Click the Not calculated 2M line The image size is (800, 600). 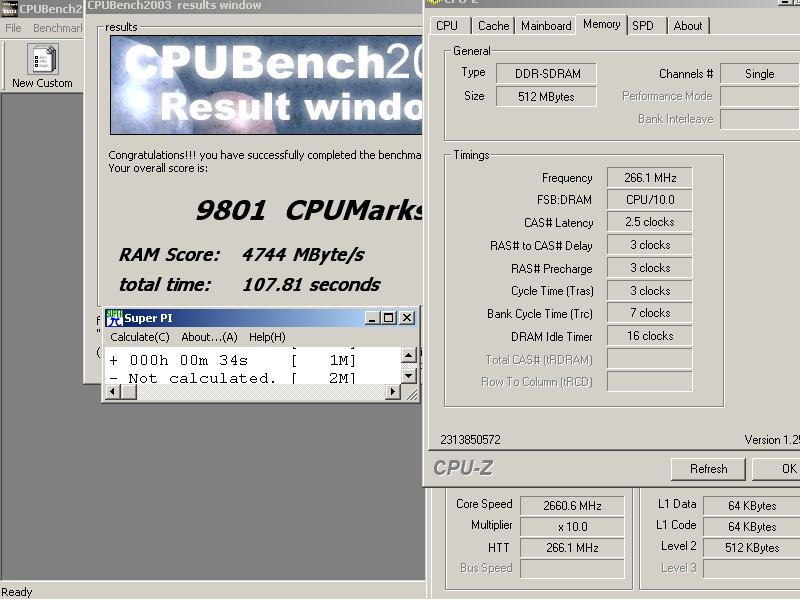click(x=232, y=378)
